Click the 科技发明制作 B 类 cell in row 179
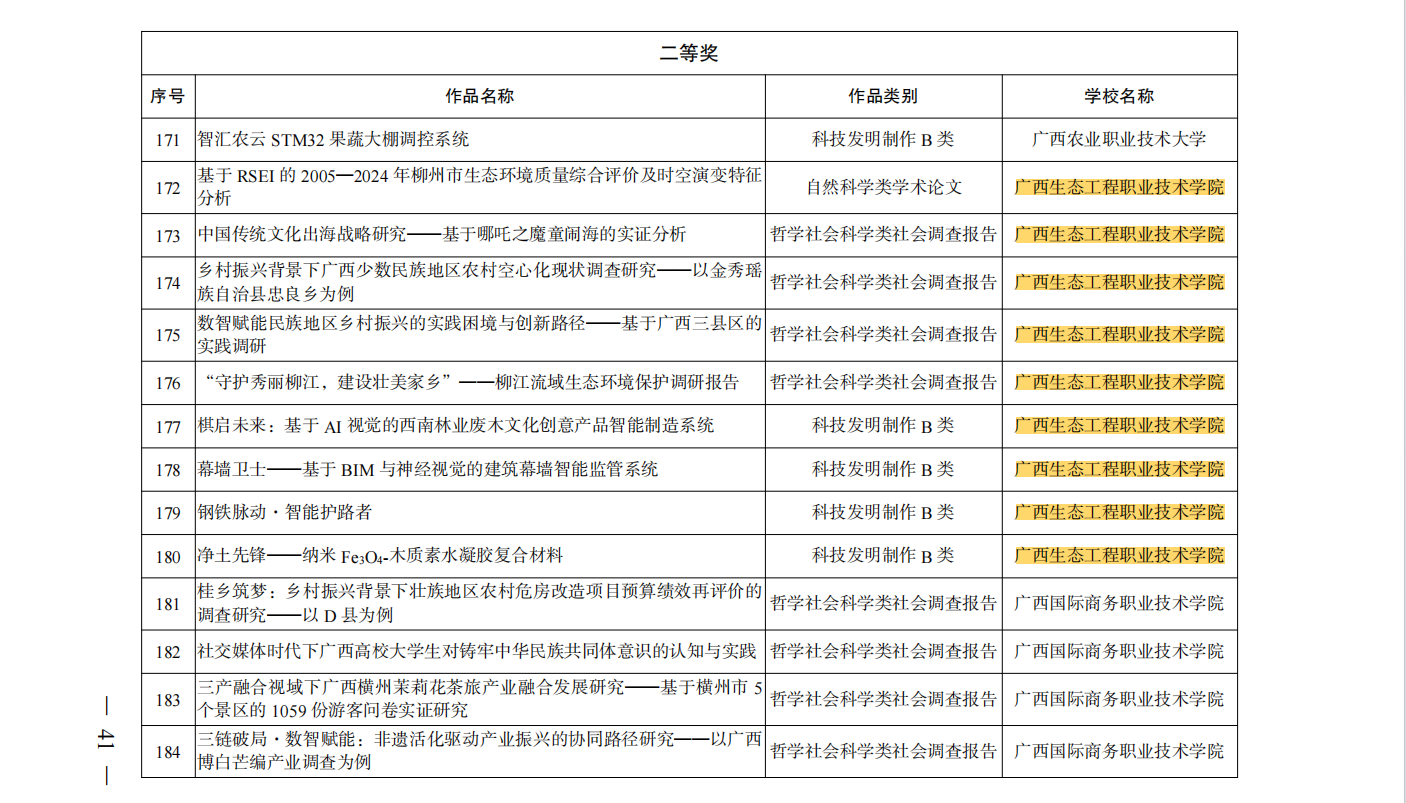Image resolution: width=1406 pixels, height=803 pixels. click(883, 513)
